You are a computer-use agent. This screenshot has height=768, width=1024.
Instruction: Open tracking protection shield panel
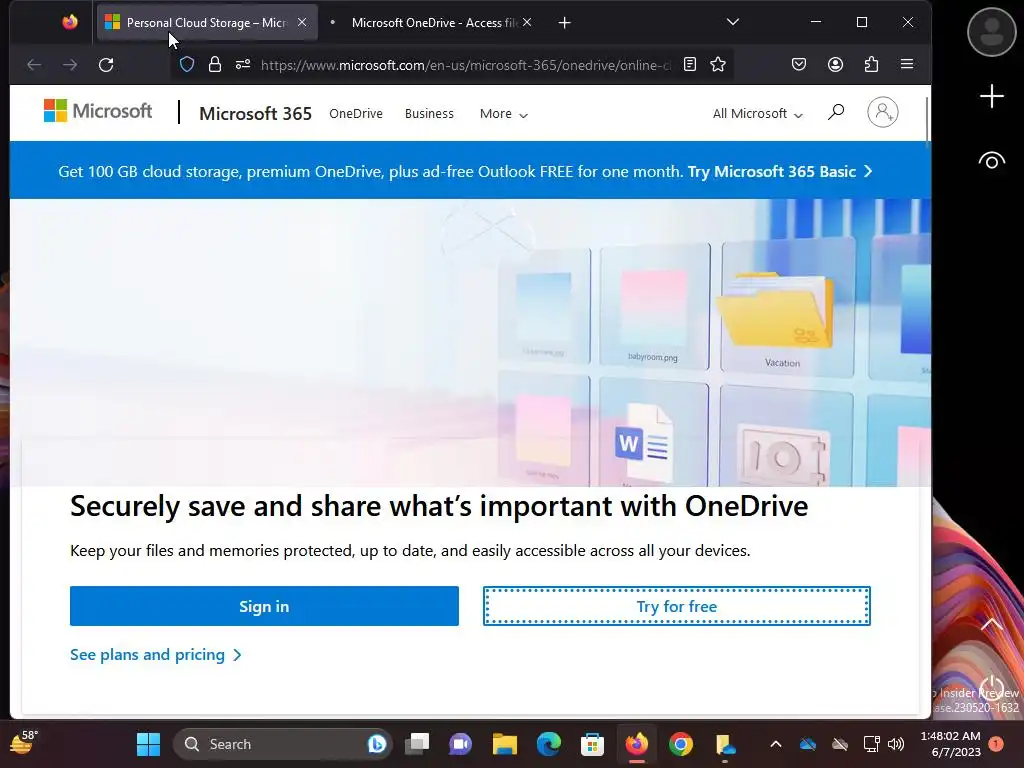[187, 65]
